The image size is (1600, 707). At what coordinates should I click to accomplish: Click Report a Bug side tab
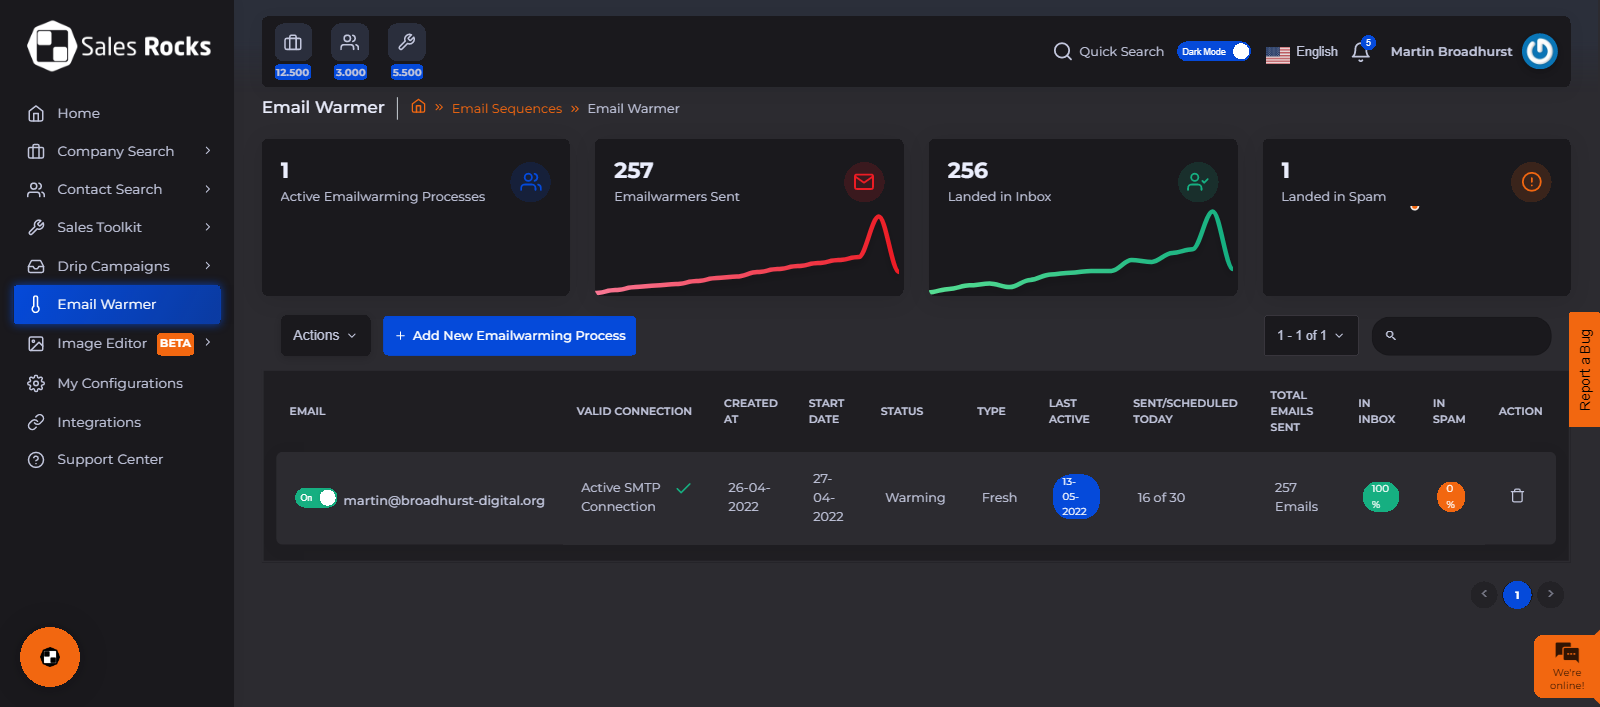point(1585,370)
